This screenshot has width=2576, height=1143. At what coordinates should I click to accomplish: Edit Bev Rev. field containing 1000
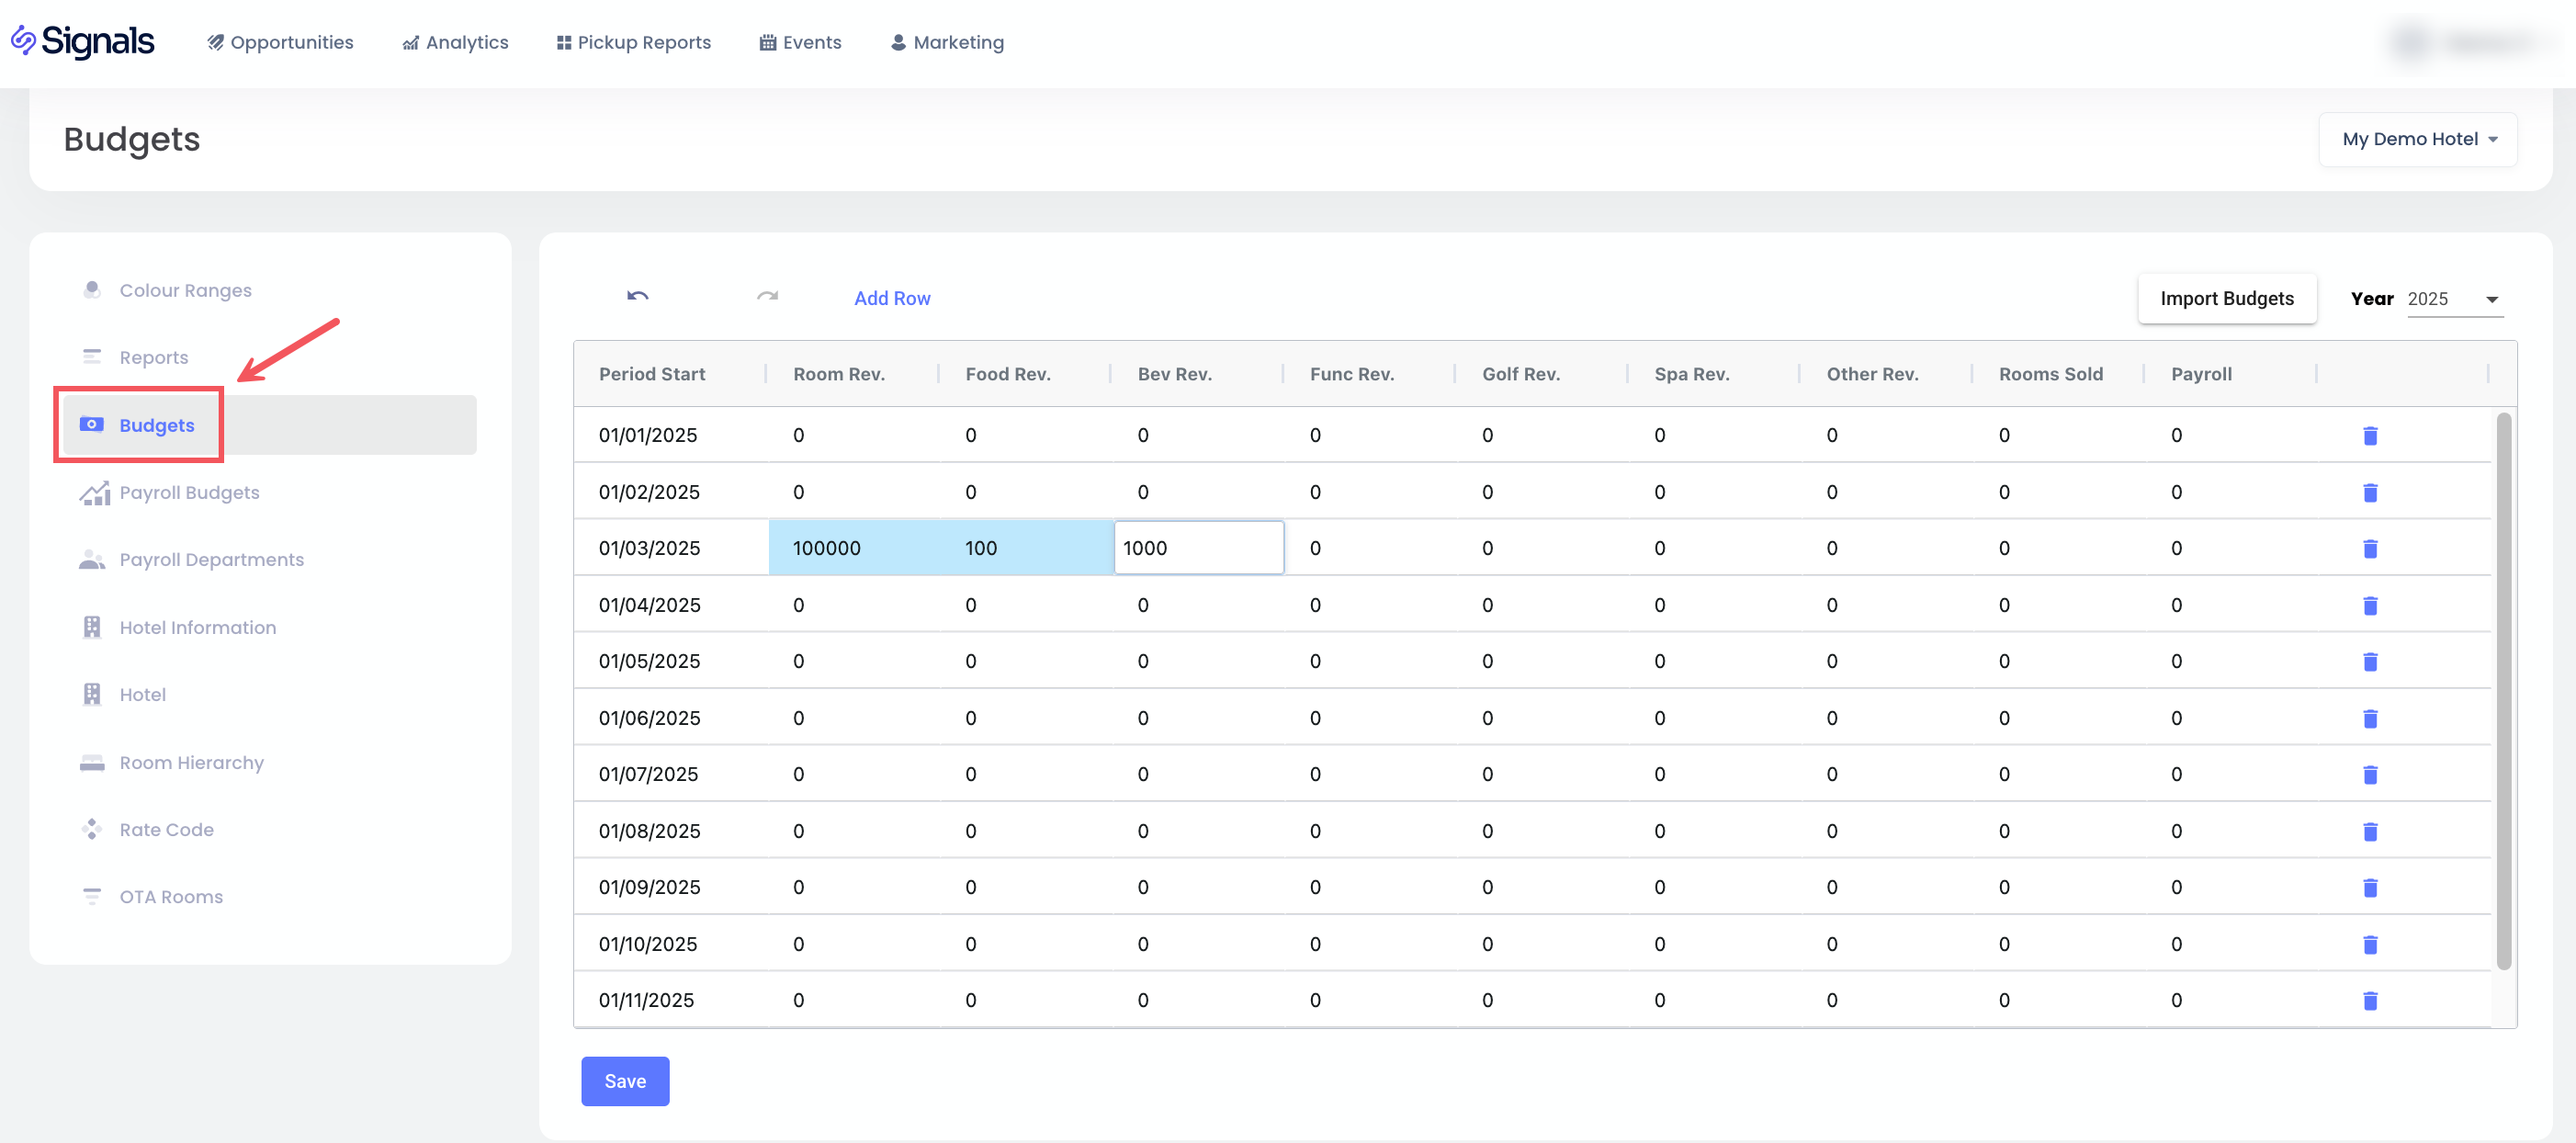tap(1198, 548)
